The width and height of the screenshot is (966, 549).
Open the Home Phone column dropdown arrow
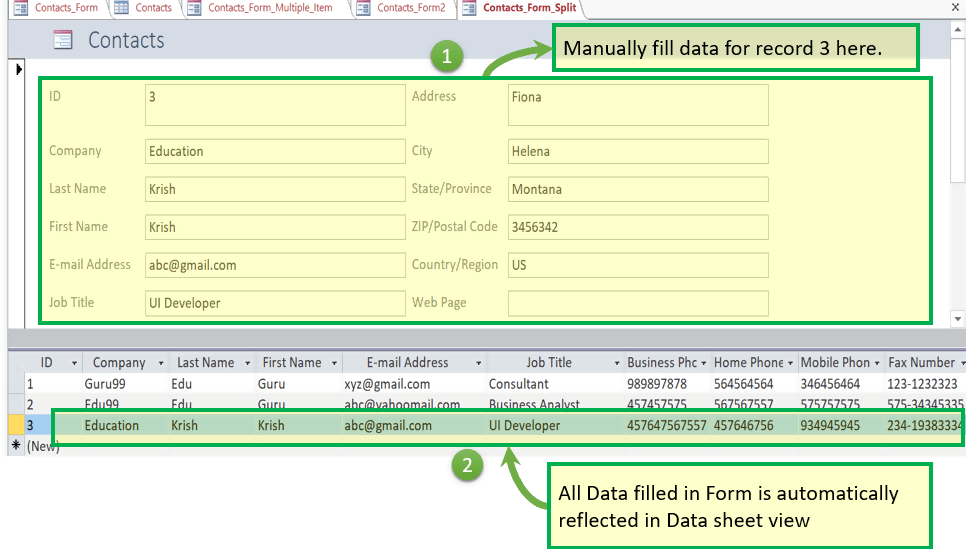[x=791, y=363]
